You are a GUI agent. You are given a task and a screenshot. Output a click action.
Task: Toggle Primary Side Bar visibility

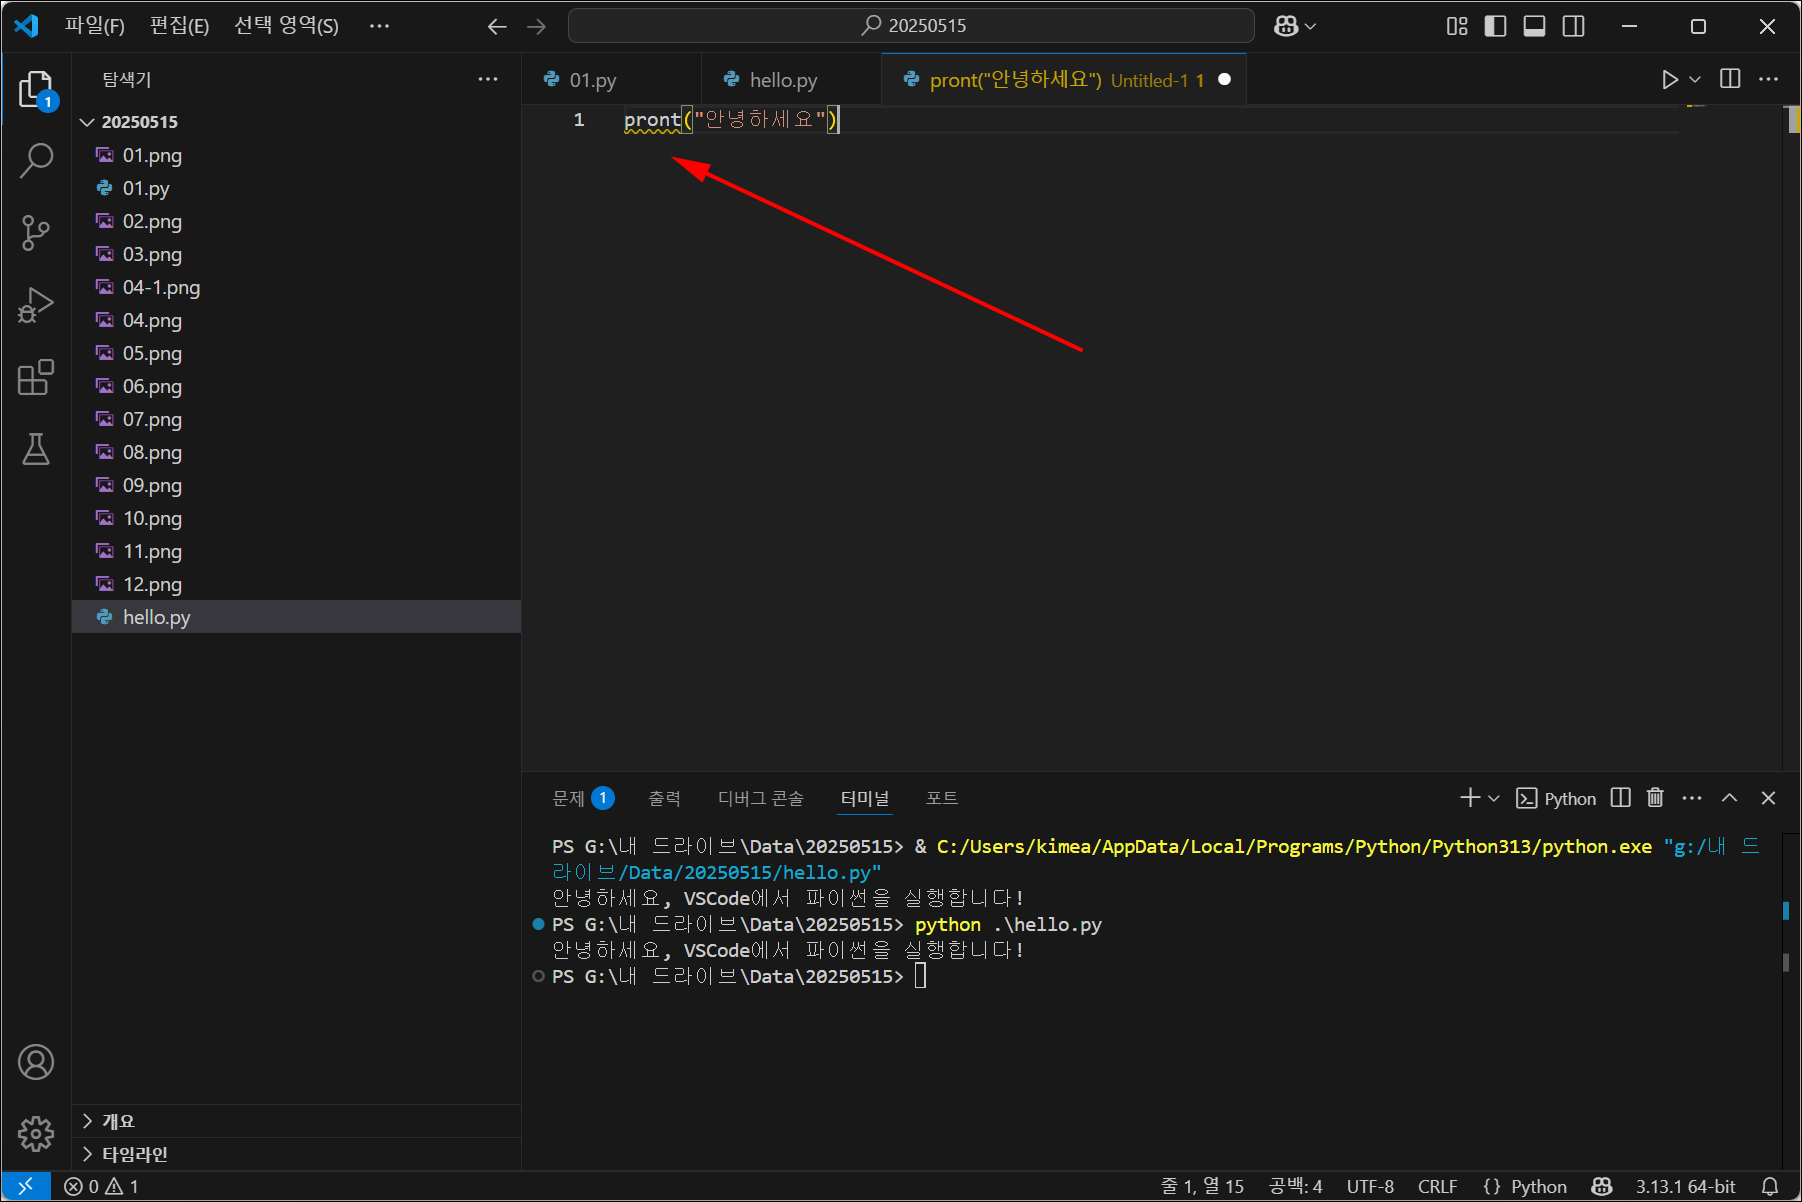pos(1495,27)
